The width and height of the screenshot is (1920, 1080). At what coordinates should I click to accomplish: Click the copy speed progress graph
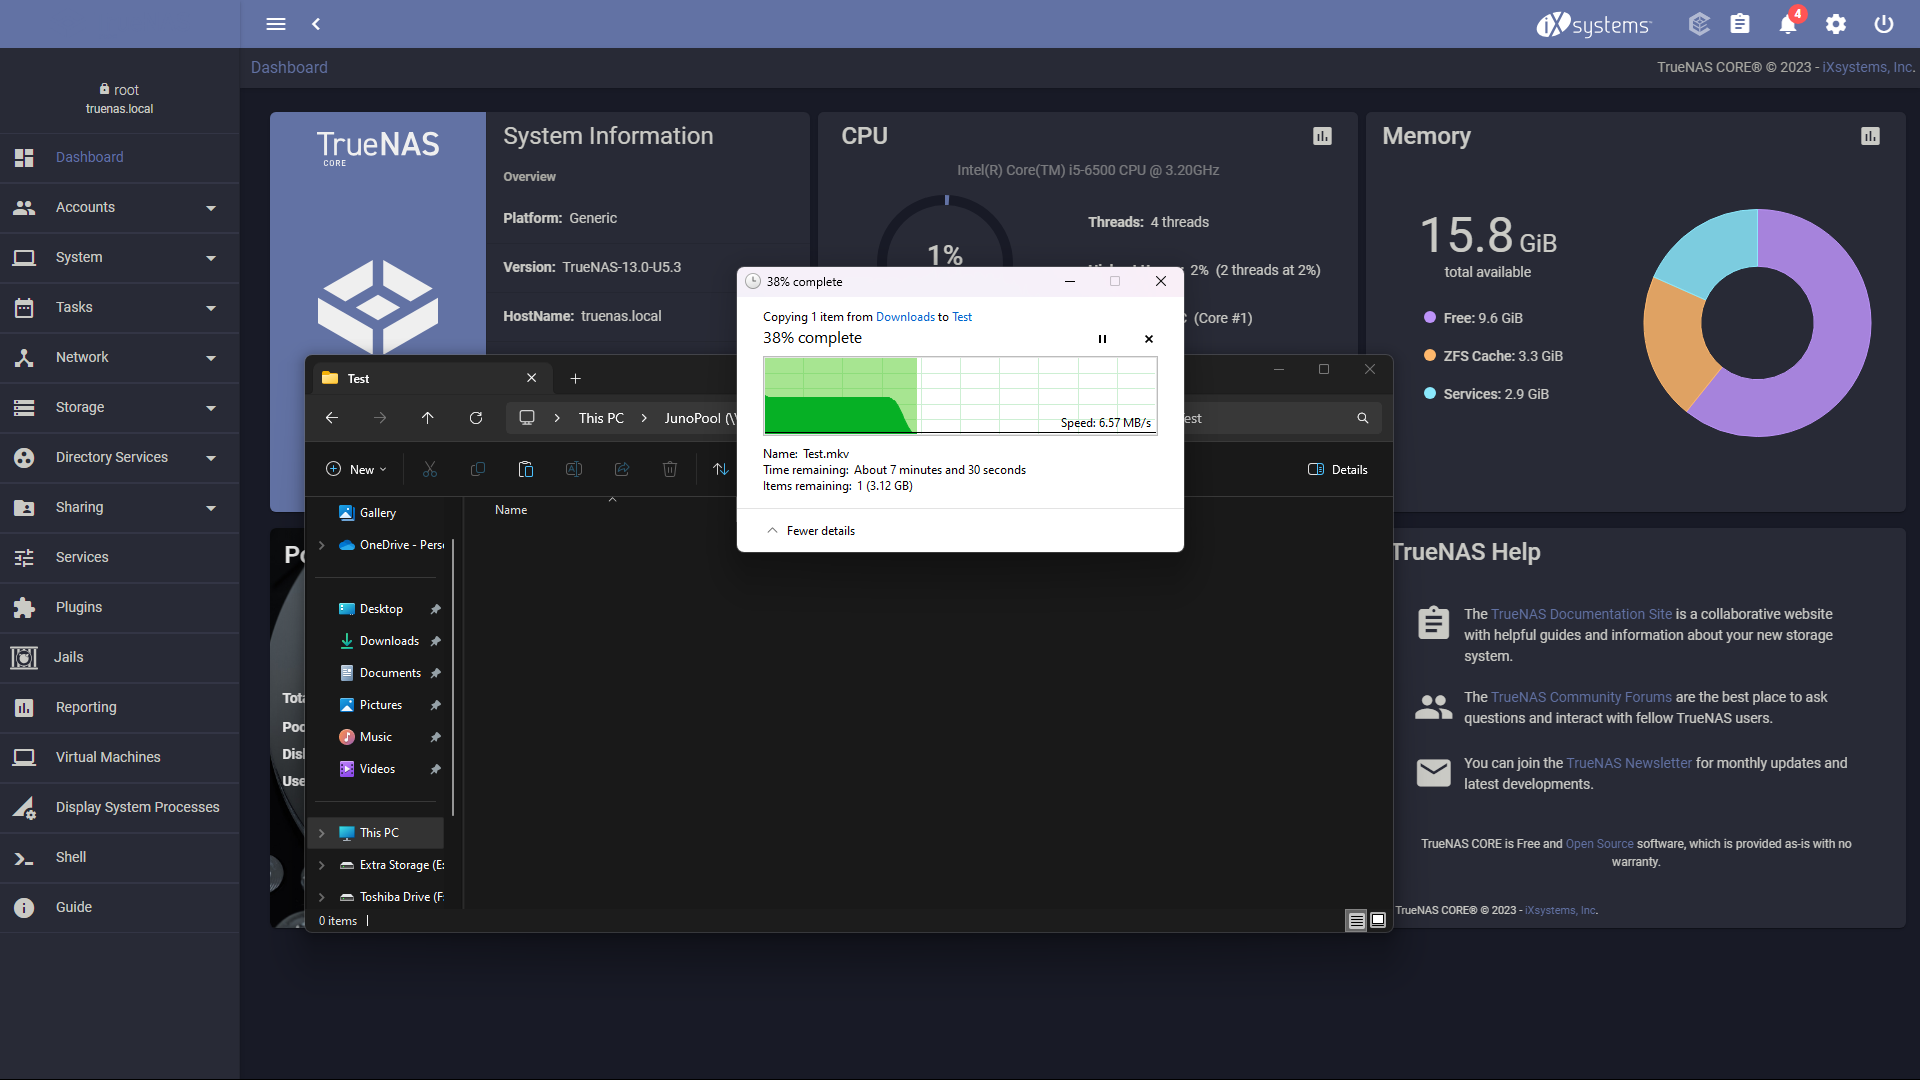click(960, 395)
